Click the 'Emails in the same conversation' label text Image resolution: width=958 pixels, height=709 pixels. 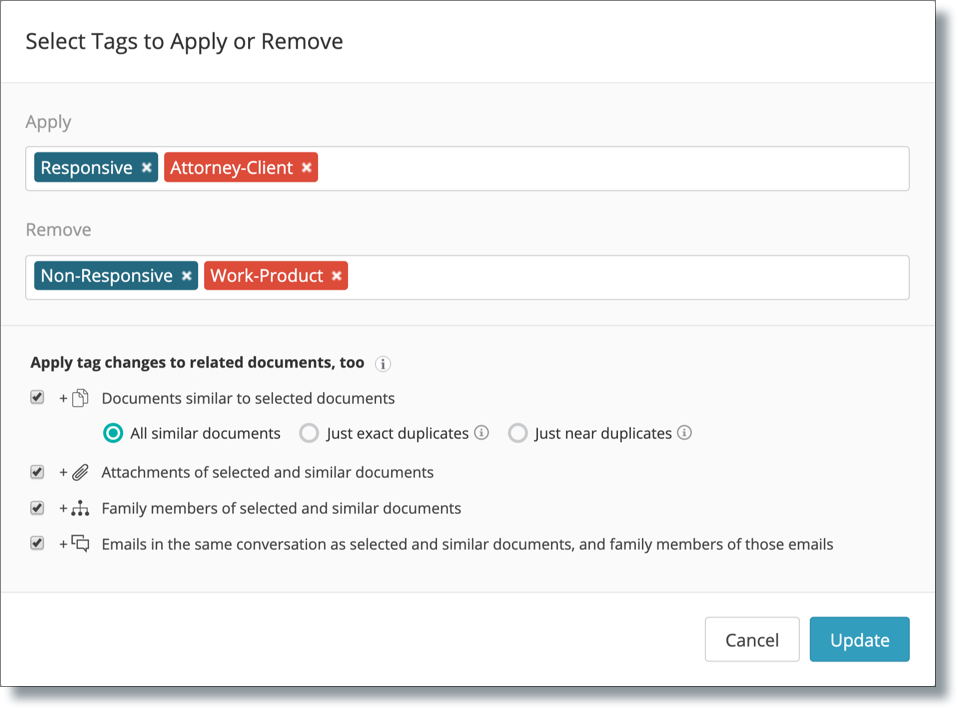[x=467, y=544]
